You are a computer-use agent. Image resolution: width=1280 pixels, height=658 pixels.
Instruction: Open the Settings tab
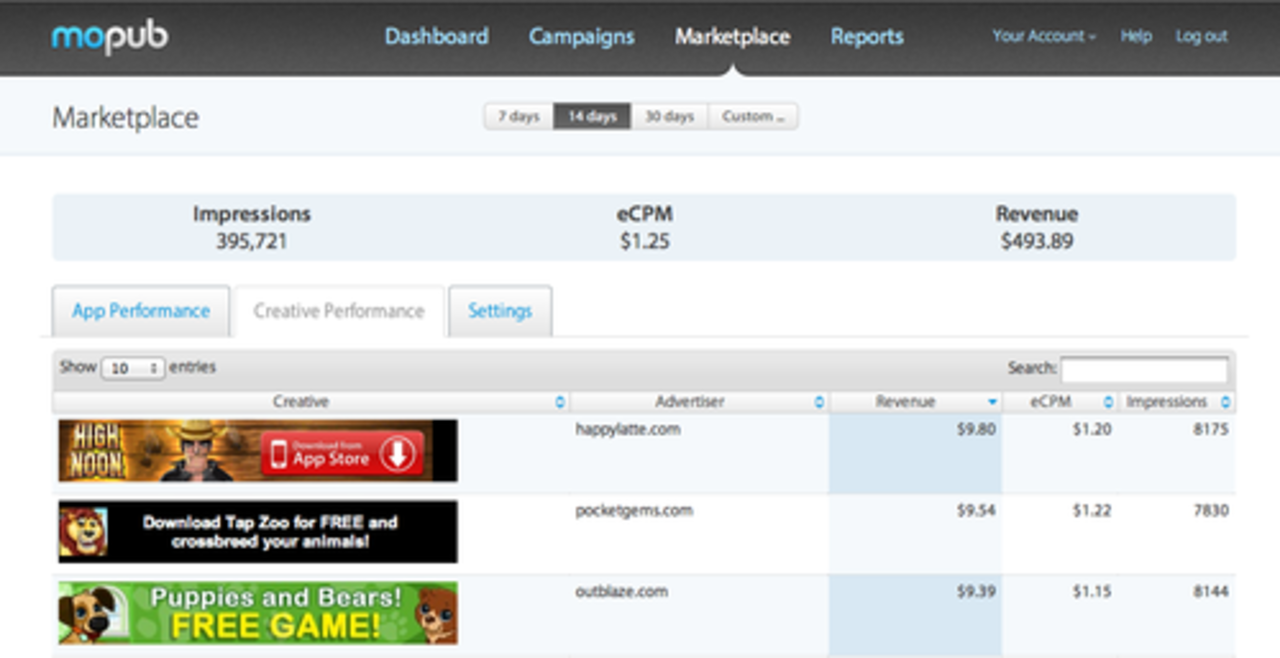[500, 311]
